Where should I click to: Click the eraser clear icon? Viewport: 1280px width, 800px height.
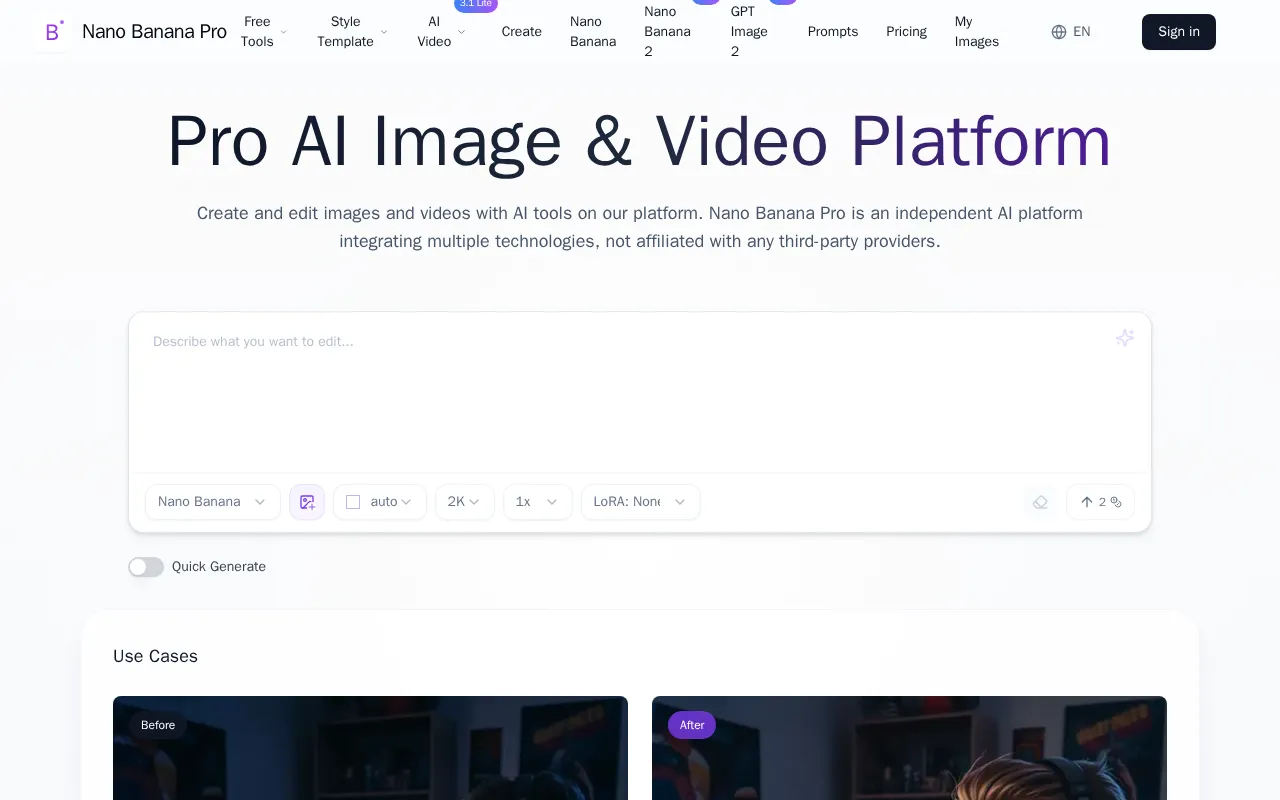tap(1040, 502)
